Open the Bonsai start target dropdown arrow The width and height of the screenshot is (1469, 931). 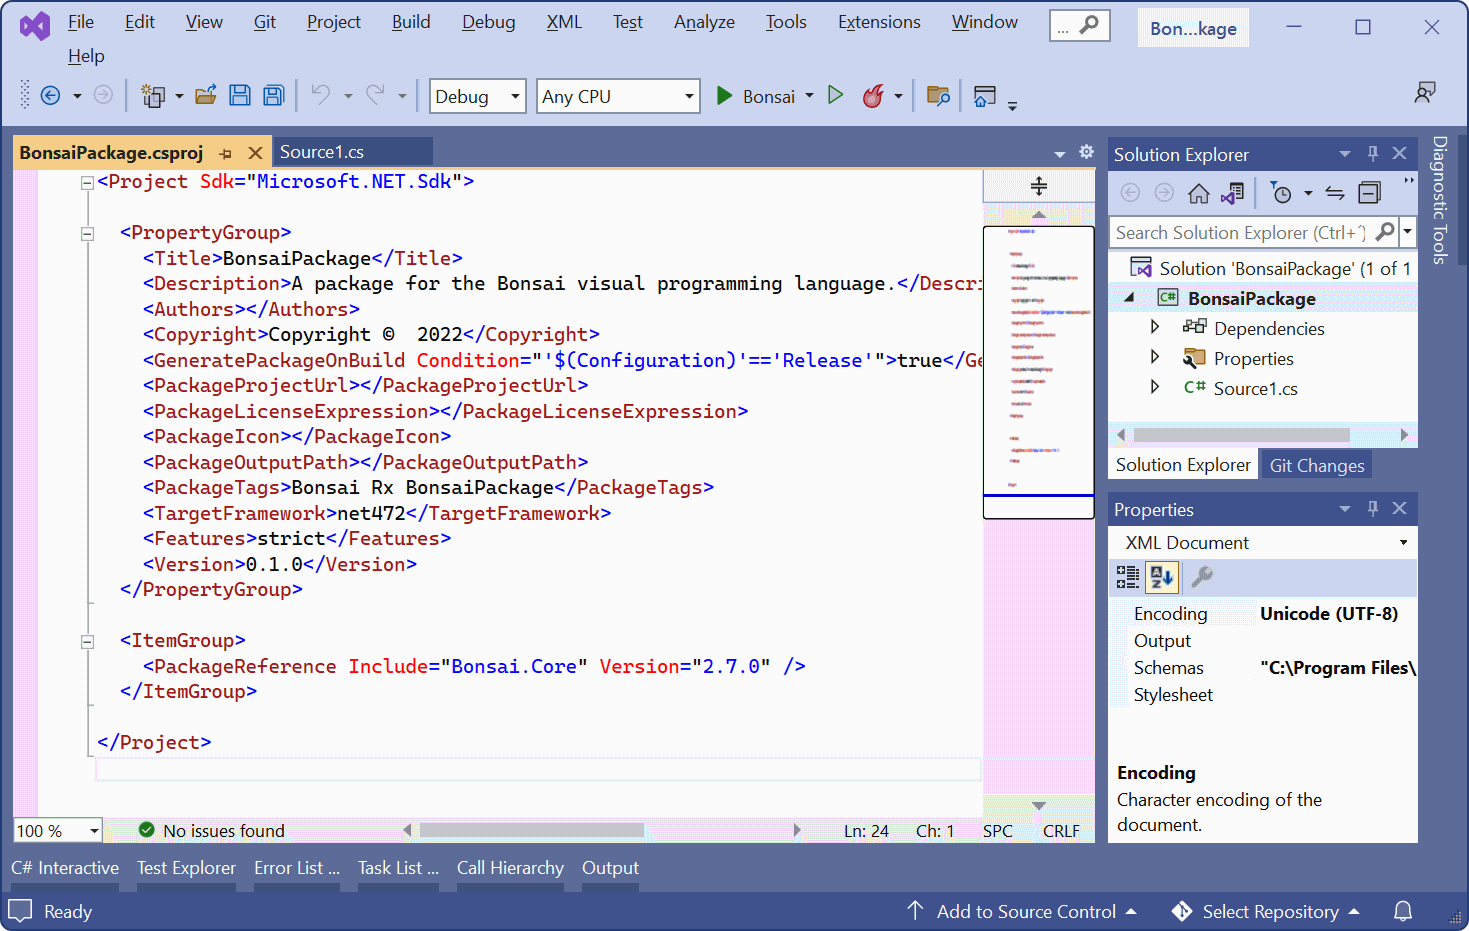point(809,96)
